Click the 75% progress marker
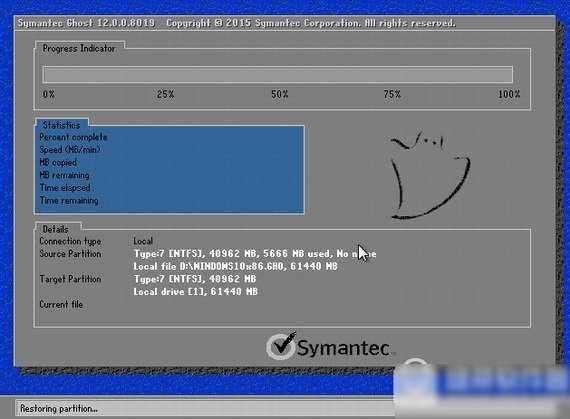570x419 pixels. (x=392, y=94)
